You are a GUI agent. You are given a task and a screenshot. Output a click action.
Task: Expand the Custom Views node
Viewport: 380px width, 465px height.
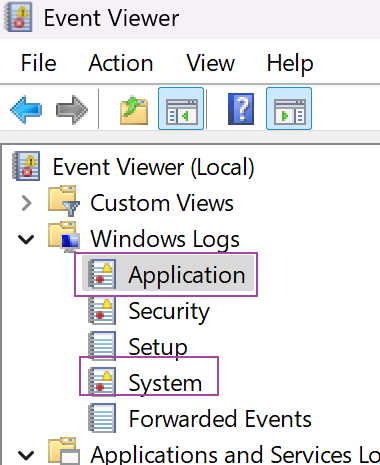tap(26, 203)
